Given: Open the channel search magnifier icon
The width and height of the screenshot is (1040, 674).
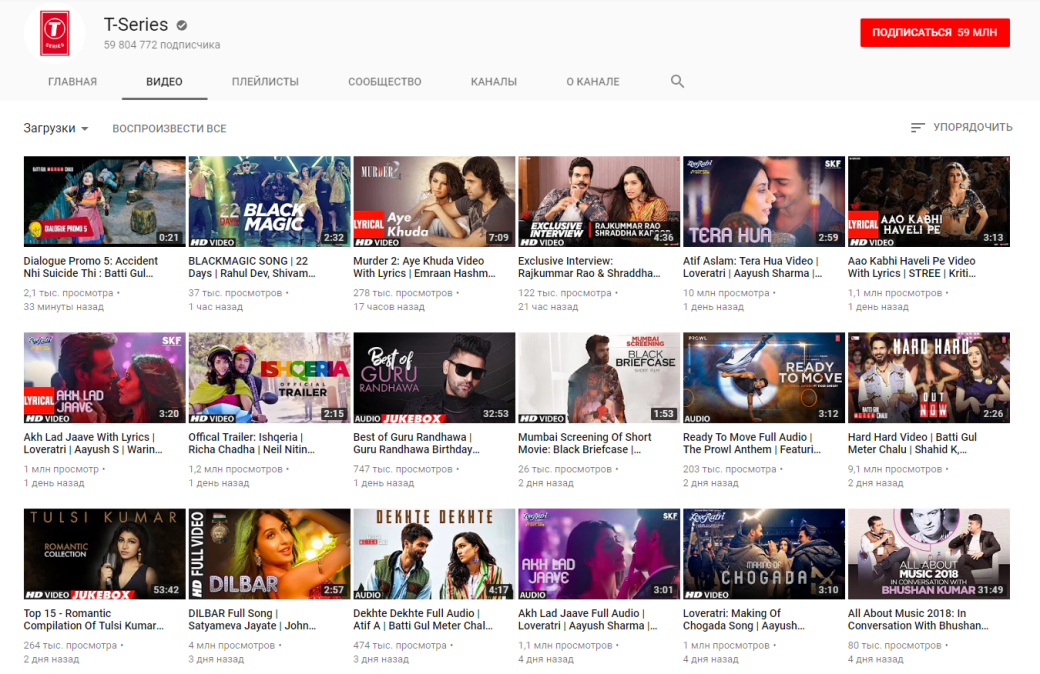Looking at the screenshot, I should click(677, 81).
